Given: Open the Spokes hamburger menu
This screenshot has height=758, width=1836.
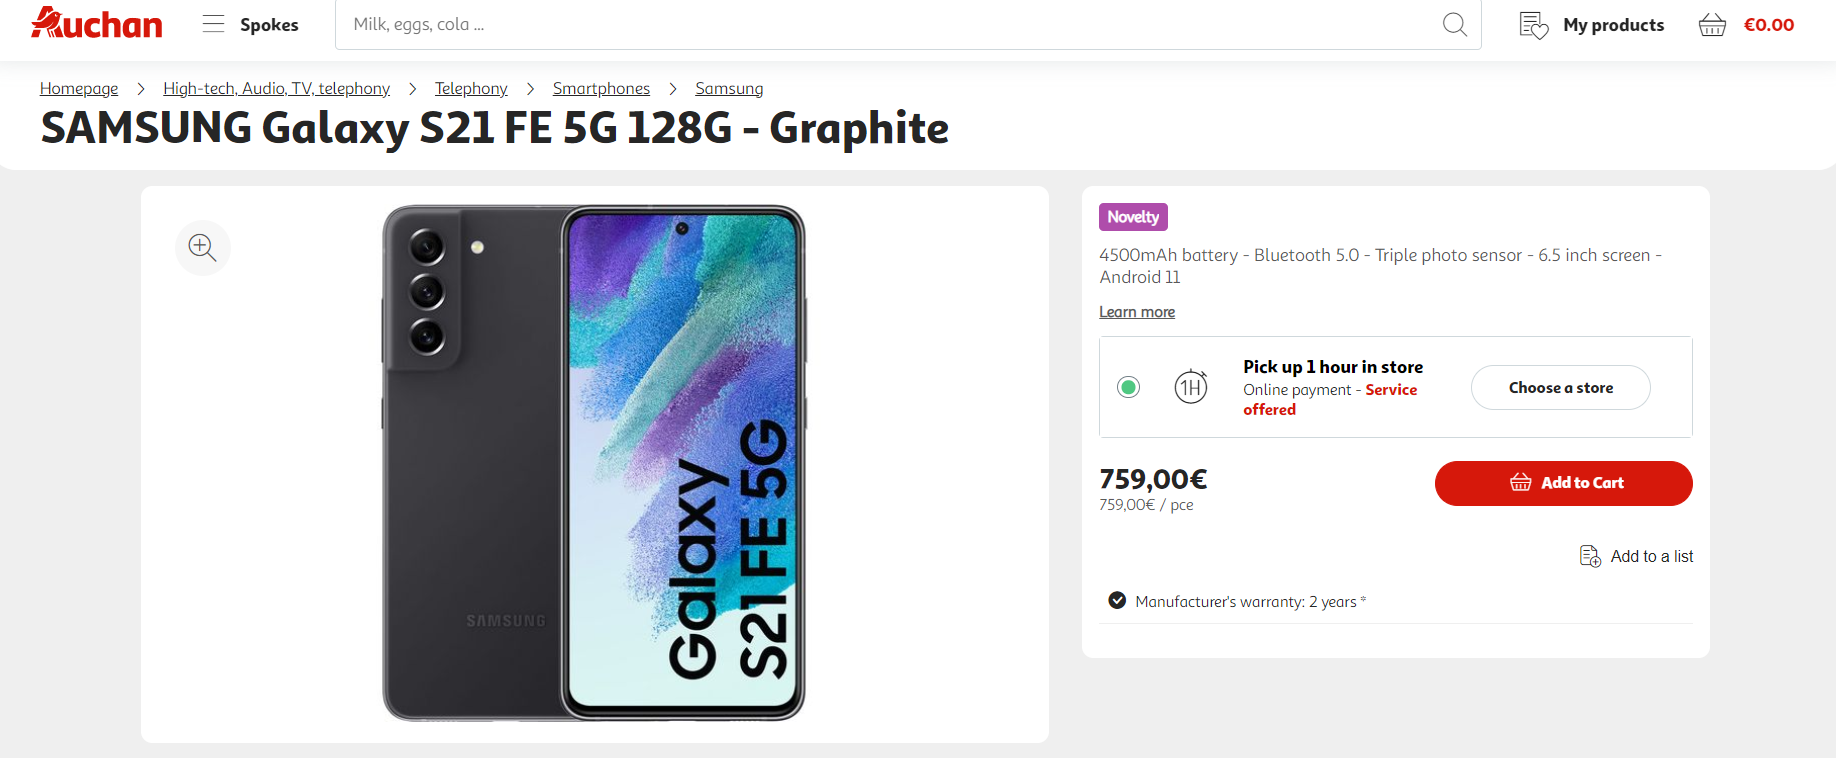Looking at the screenshot, I should (213, 24).
